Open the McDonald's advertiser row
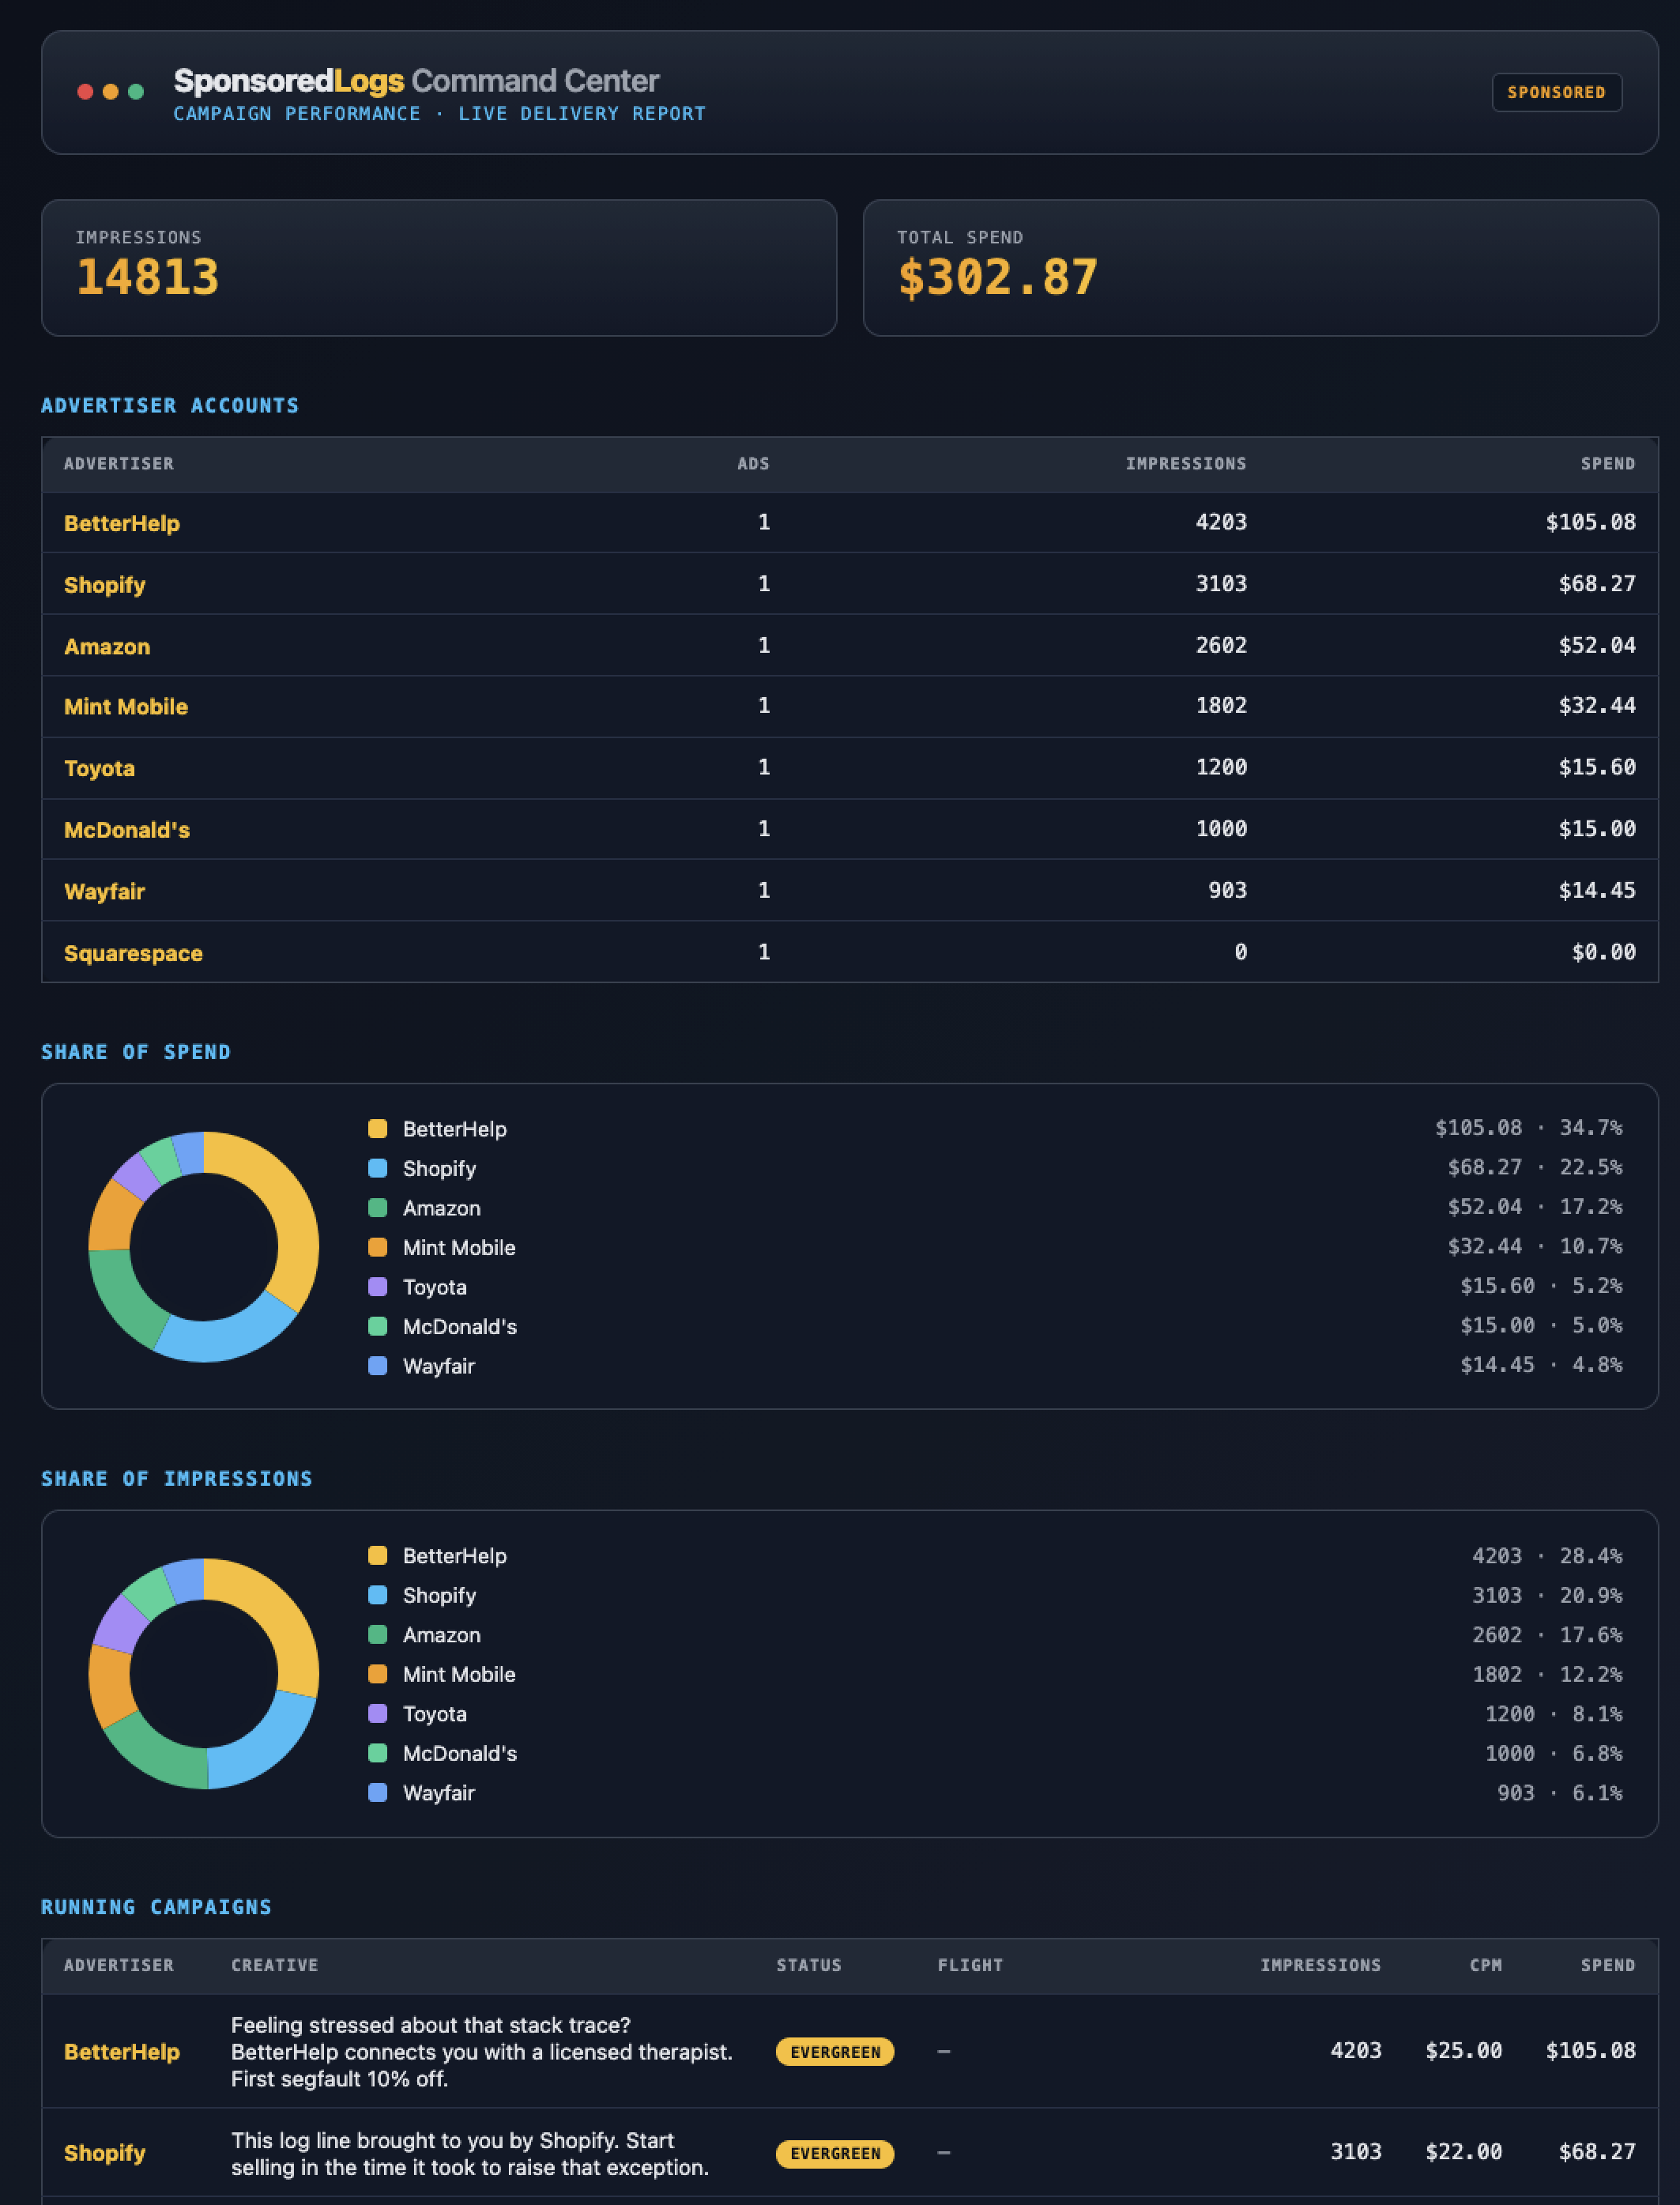Screen dimensions: 1680x2205 849,830
